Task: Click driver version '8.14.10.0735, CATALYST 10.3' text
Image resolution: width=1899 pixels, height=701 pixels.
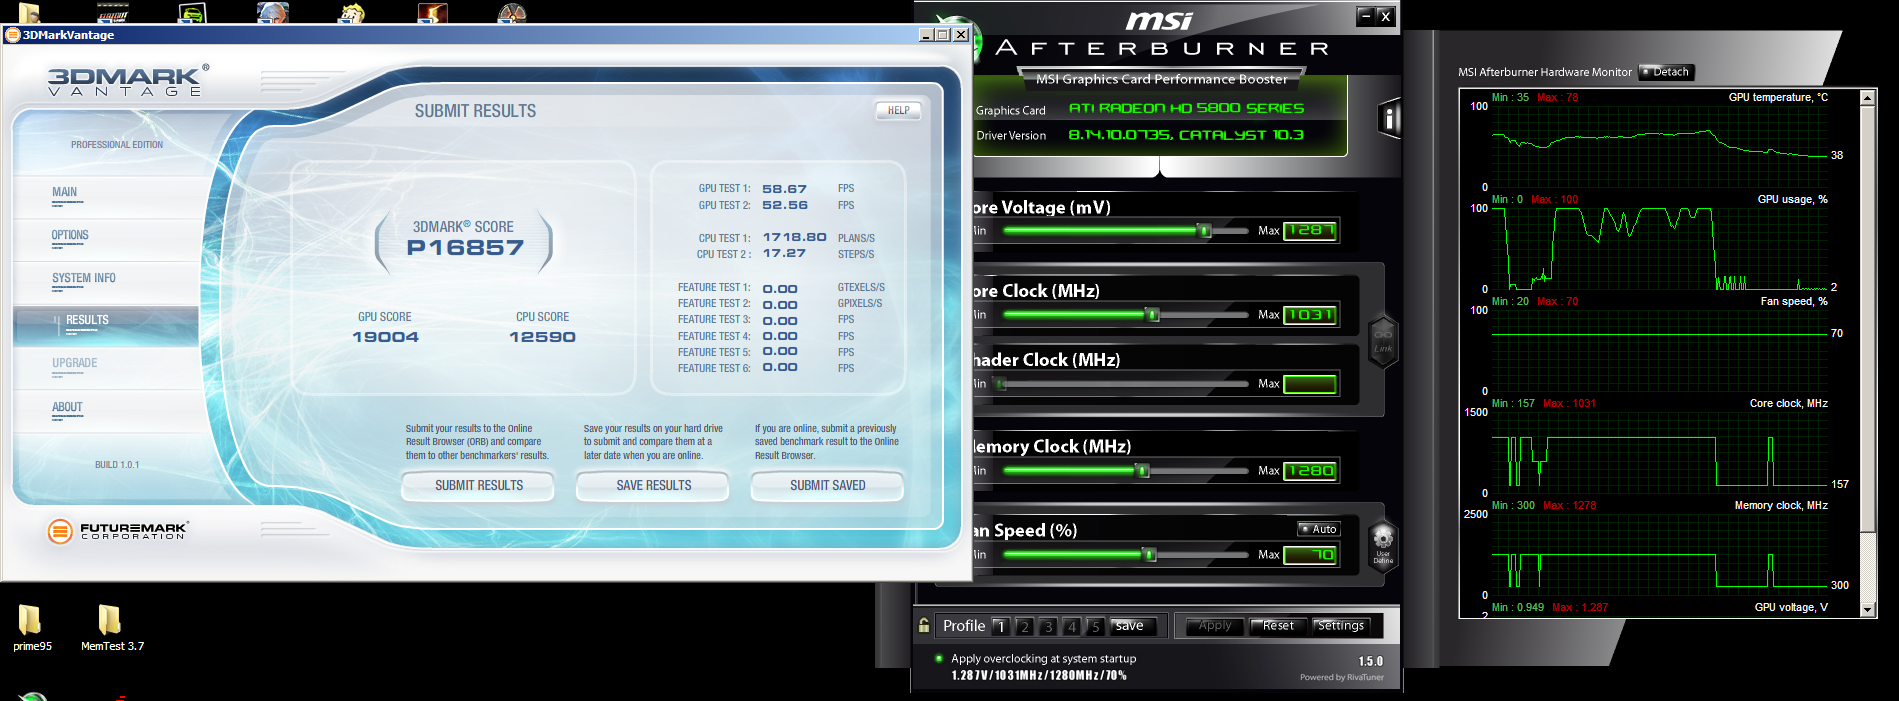Action: coord(1186,135)
